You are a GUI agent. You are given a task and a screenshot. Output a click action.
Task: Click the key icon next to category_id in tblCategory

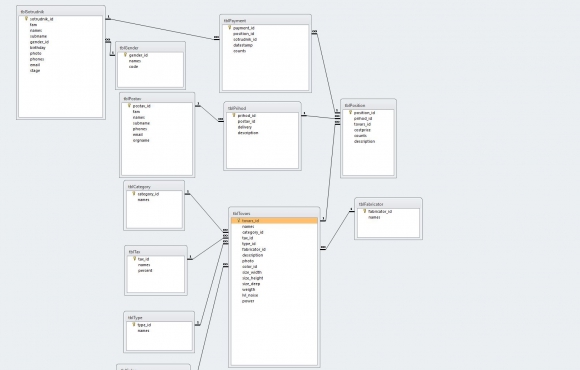point(134,194)
